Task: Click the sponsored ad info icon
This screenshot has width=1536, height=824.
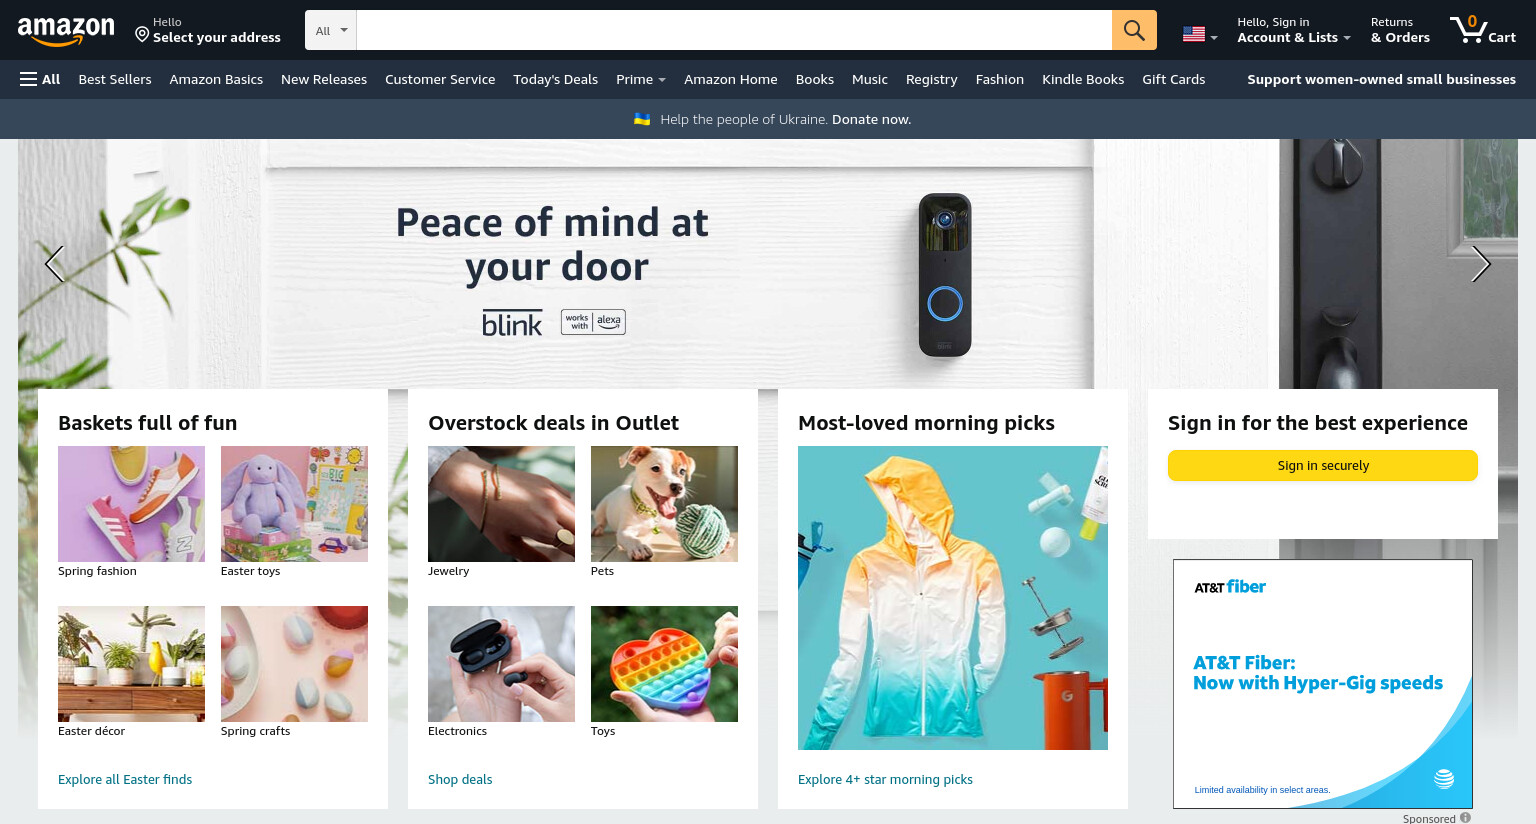Action: click(x=1465, y=818)
